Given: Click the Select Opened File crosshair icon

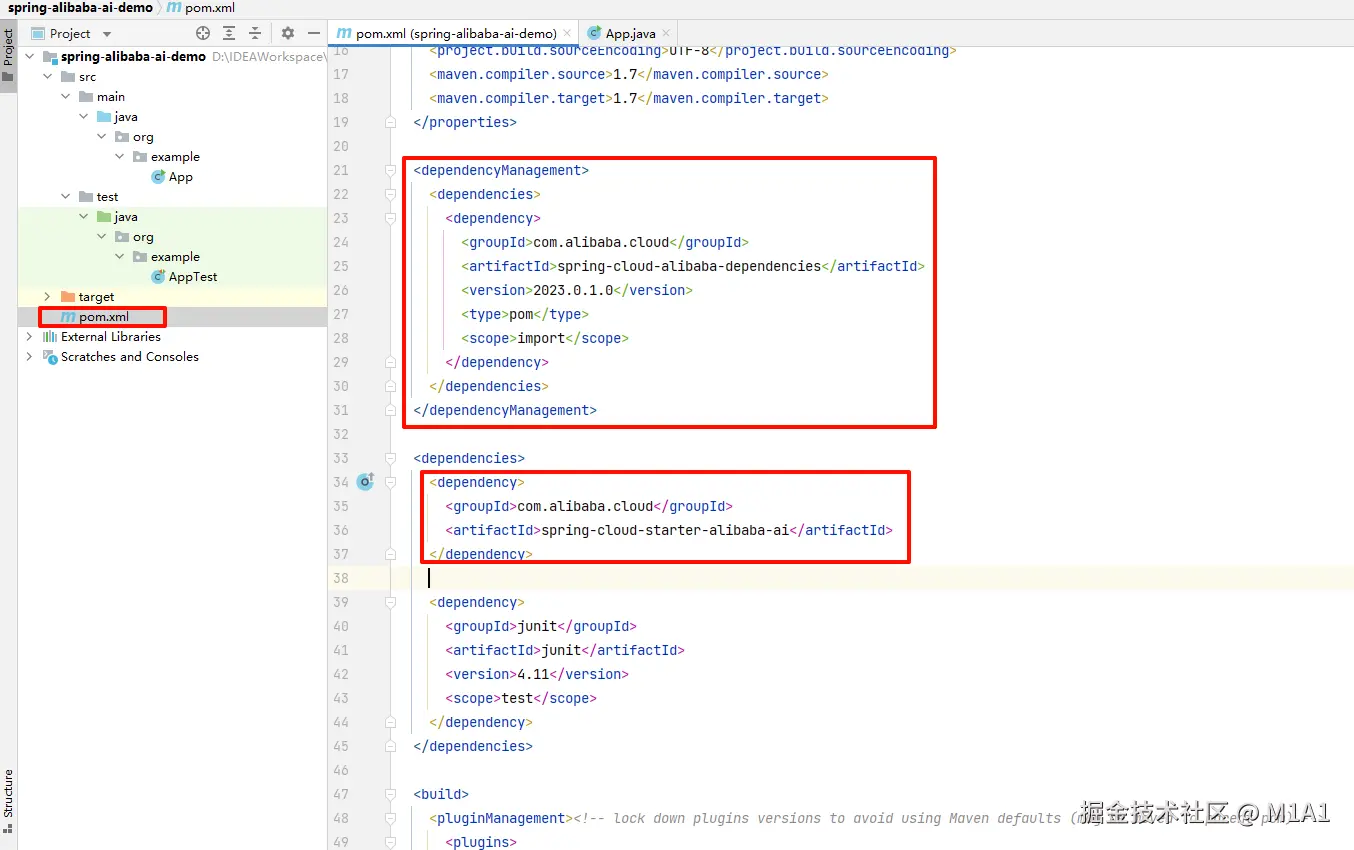Looking at the screenshot, I should 203,33.
